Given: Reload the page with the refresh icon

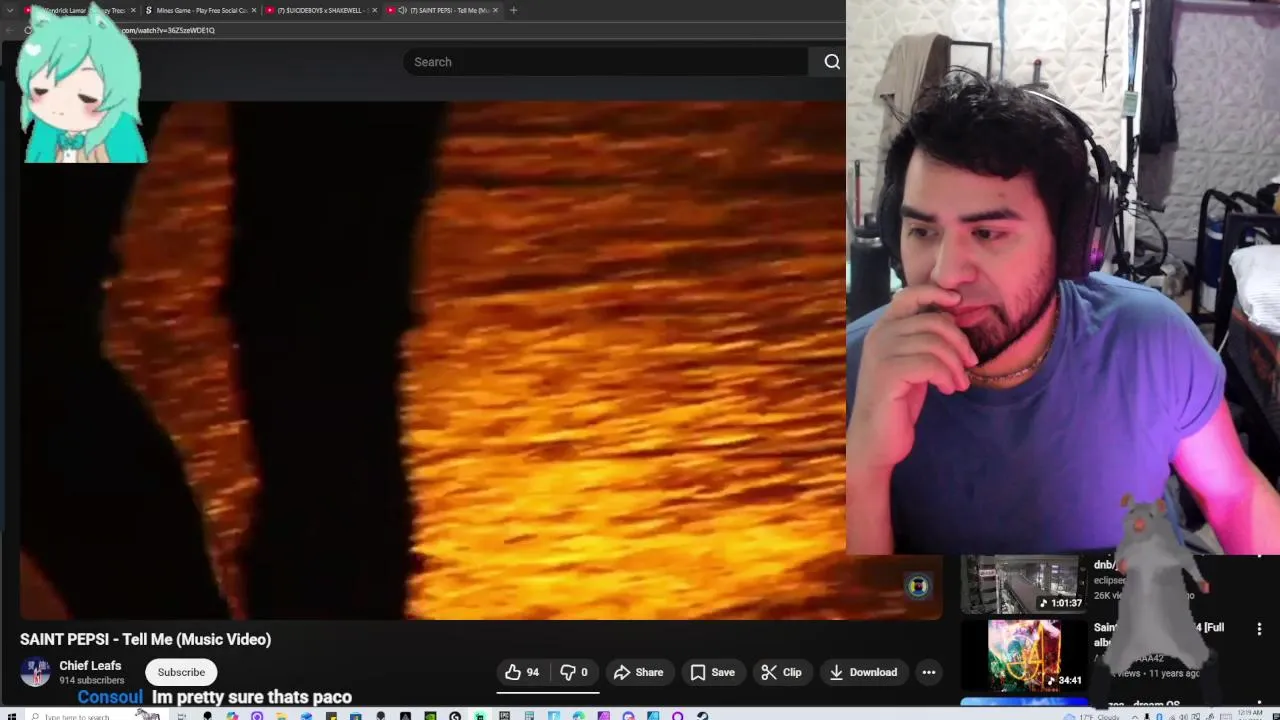Looking at the screenshot, I should 27,30.
